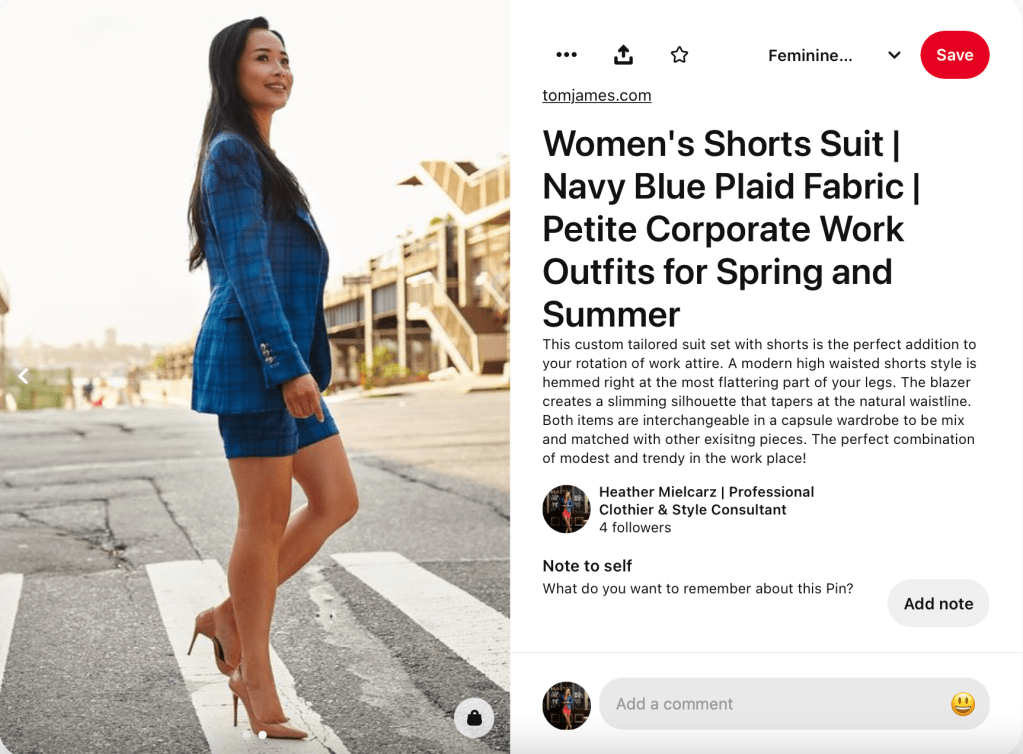Screen dimensions: 1023x754
Task: Open the three-dot more options menu
Action: [566, 55]
